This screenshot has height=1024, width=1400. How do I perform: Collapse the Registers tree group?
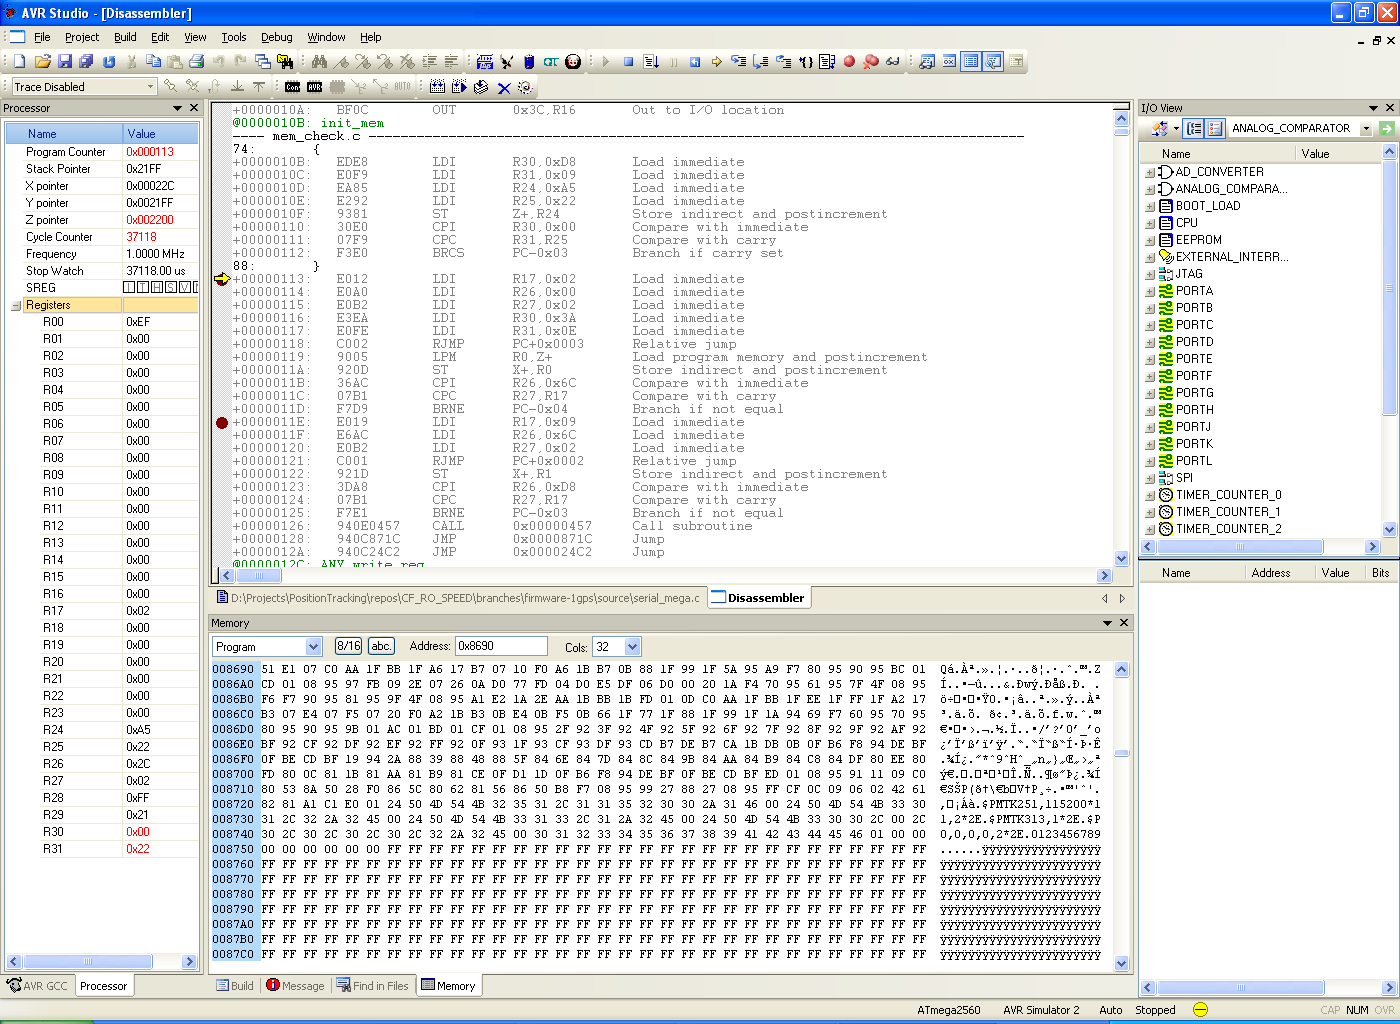[x=16, y=306]
